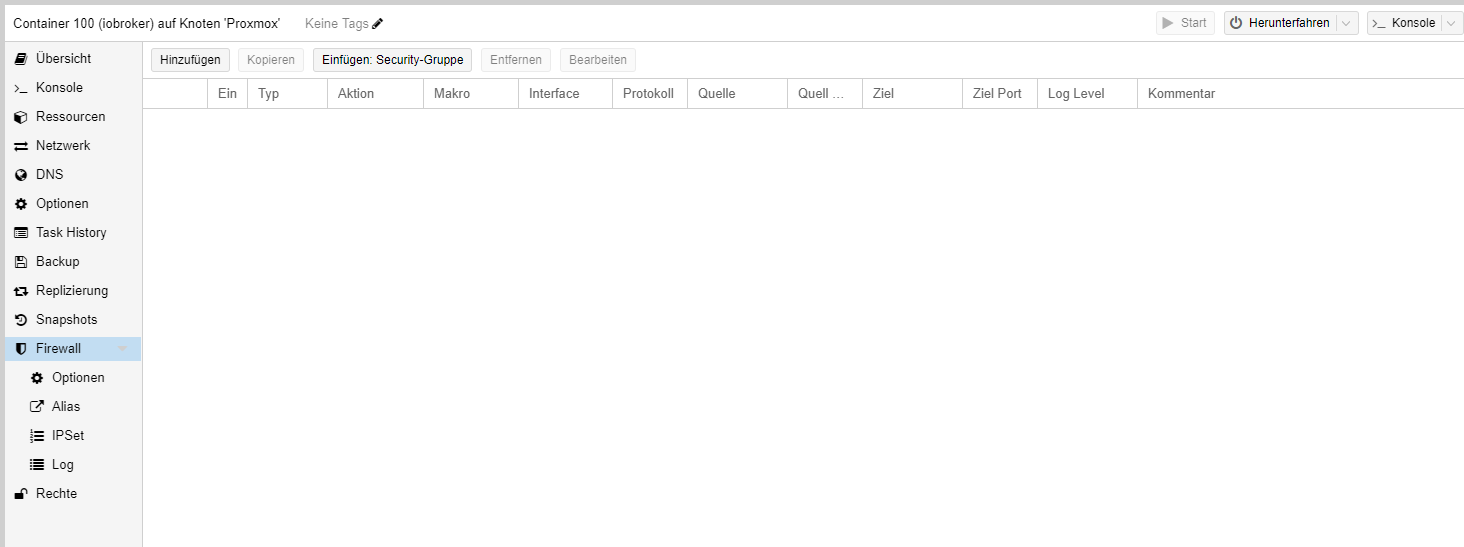Click the Übersicht book icon in sidebar
This screenshot has width=1464, height=547.
pyautogui.click(x=20, y=59)
